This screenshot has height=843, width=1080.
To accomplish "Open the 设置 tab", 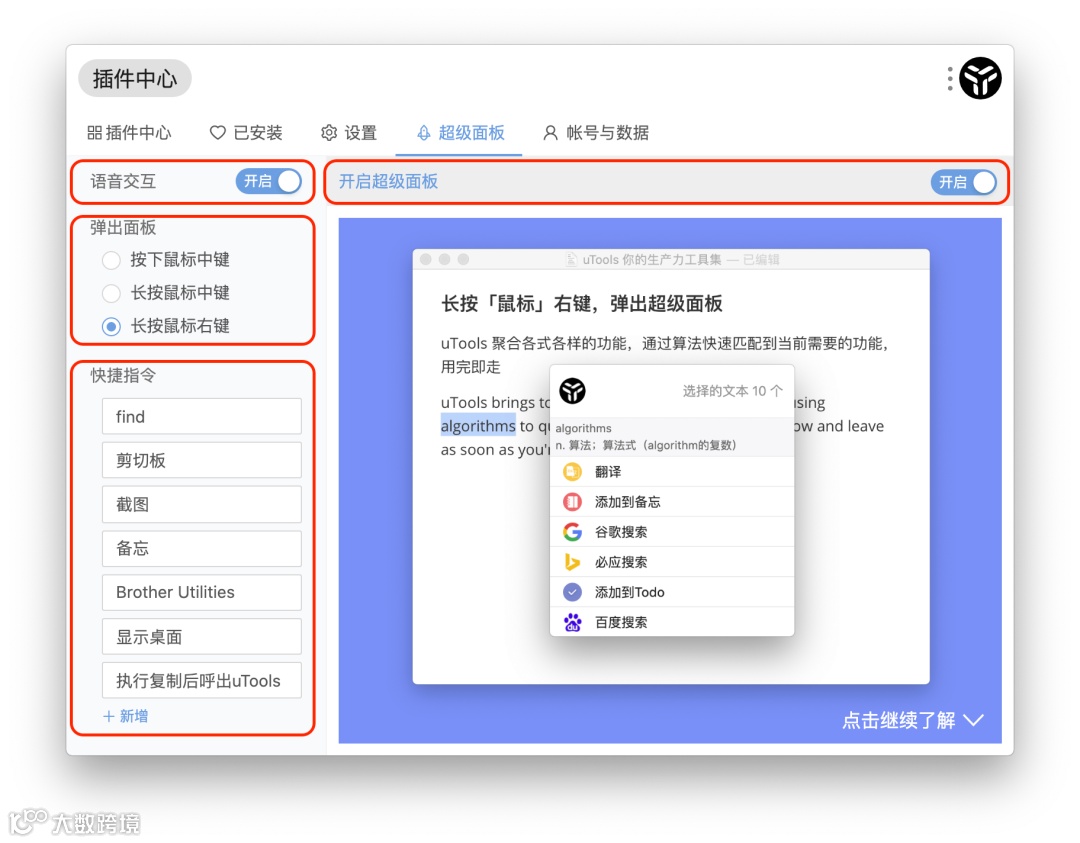I will point(349,132).
